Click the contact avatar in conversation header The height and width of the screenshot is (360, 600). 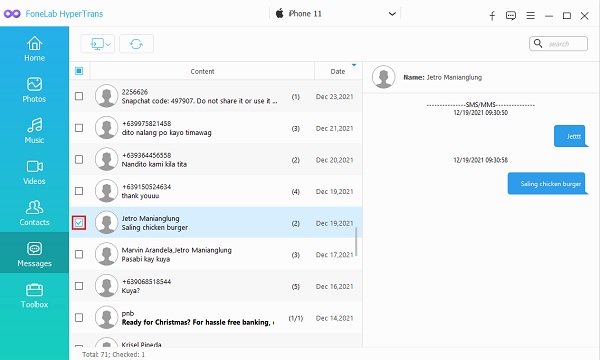coord(383,77)
